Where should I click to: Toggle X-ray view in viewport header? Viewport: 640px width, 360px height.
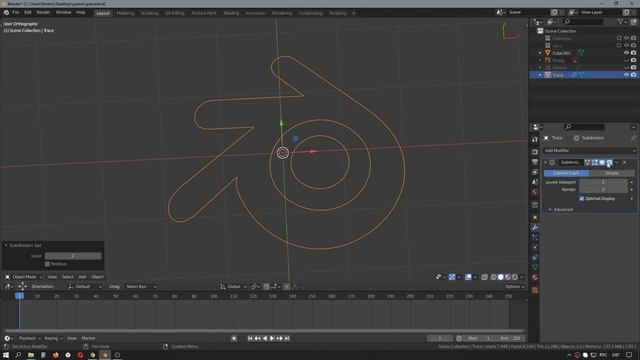coord(484,277)
